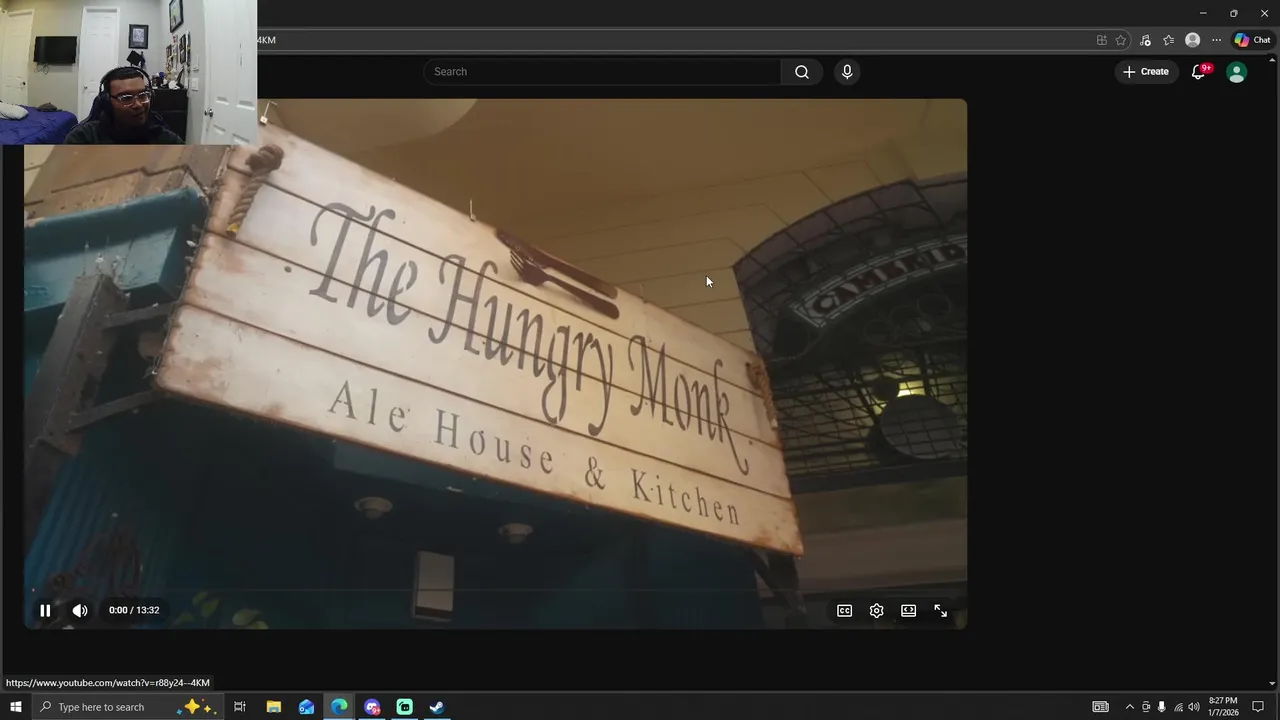Open the News and interests taskbar widget
This screenshot has height=720, width=1280.
[x=1100, y=707]
